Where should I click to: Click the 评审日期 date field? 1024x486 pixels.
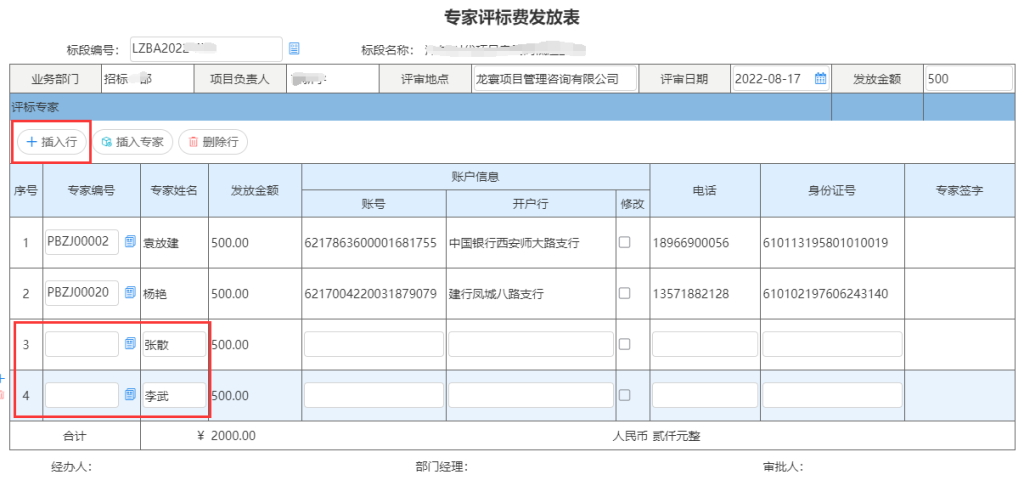781,78
